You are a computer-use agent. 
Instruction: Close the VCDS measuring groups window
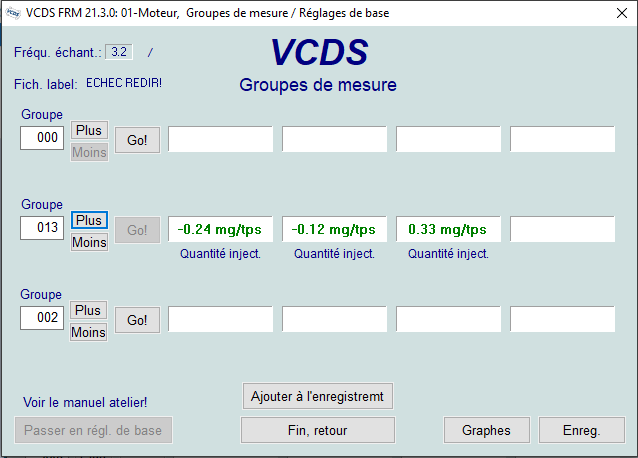[621, 13]
